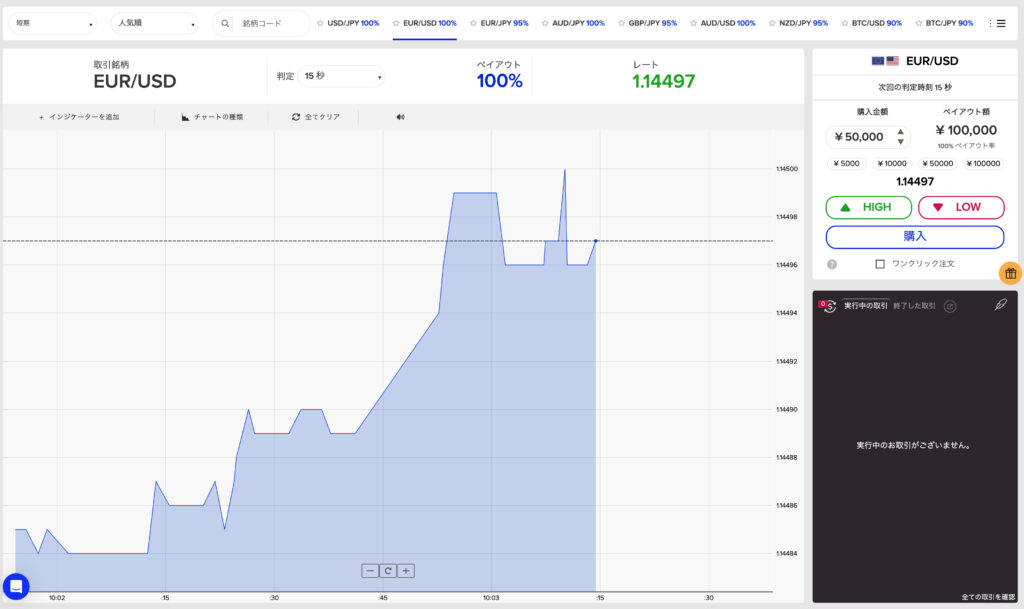Open the blue chat support bubble
This screenshot has width=1024, height=609.
[x=16, y=586]
